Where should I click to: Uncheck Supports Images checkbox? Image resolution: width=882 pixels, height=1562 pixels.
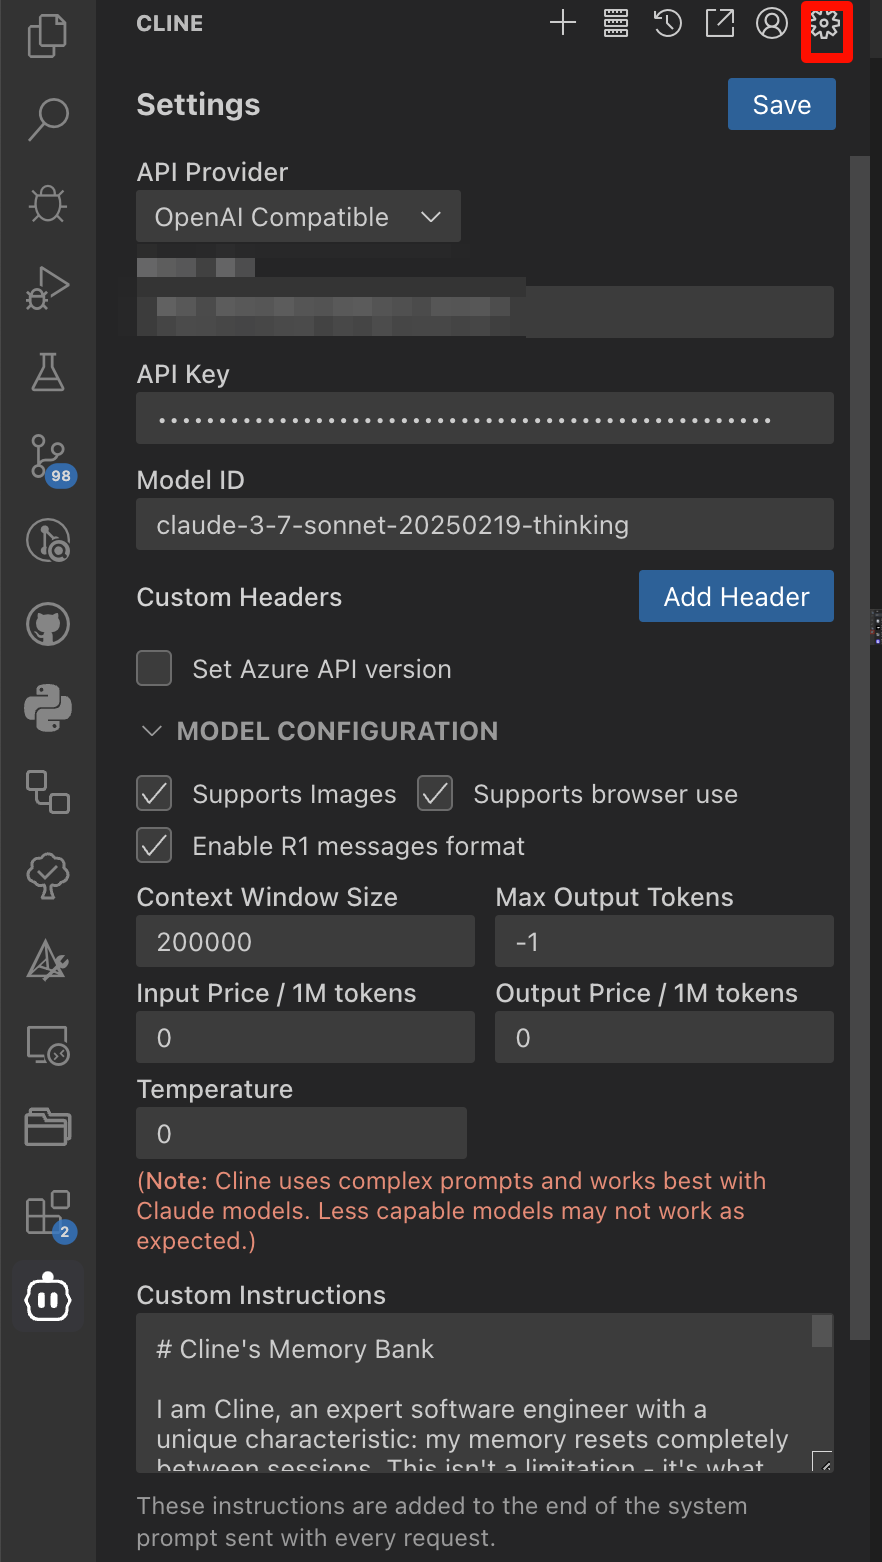pos(154,794)
